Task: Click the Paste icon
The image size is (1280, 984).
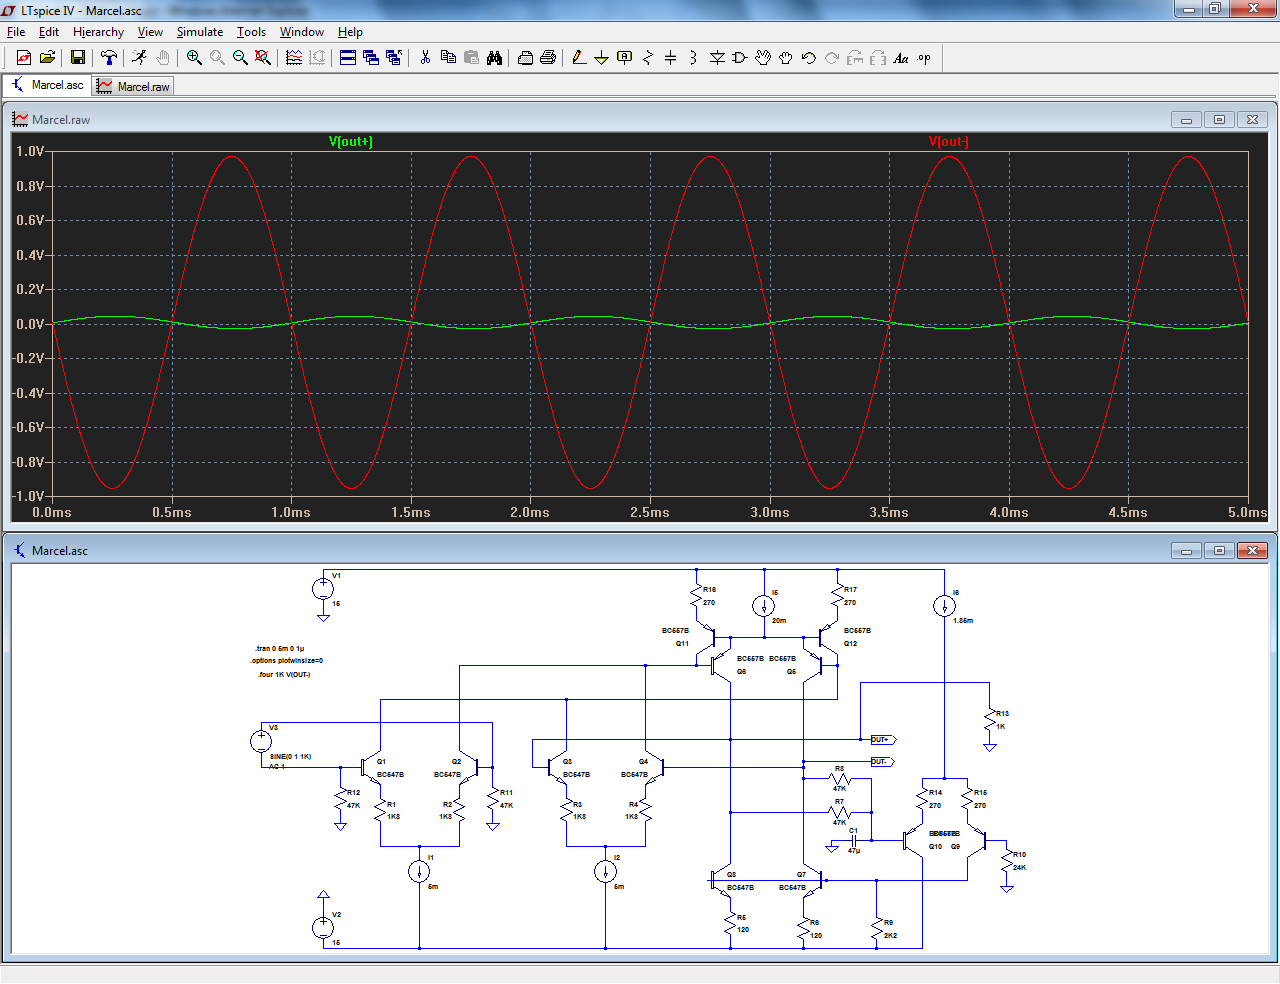Action: [471, 58]
